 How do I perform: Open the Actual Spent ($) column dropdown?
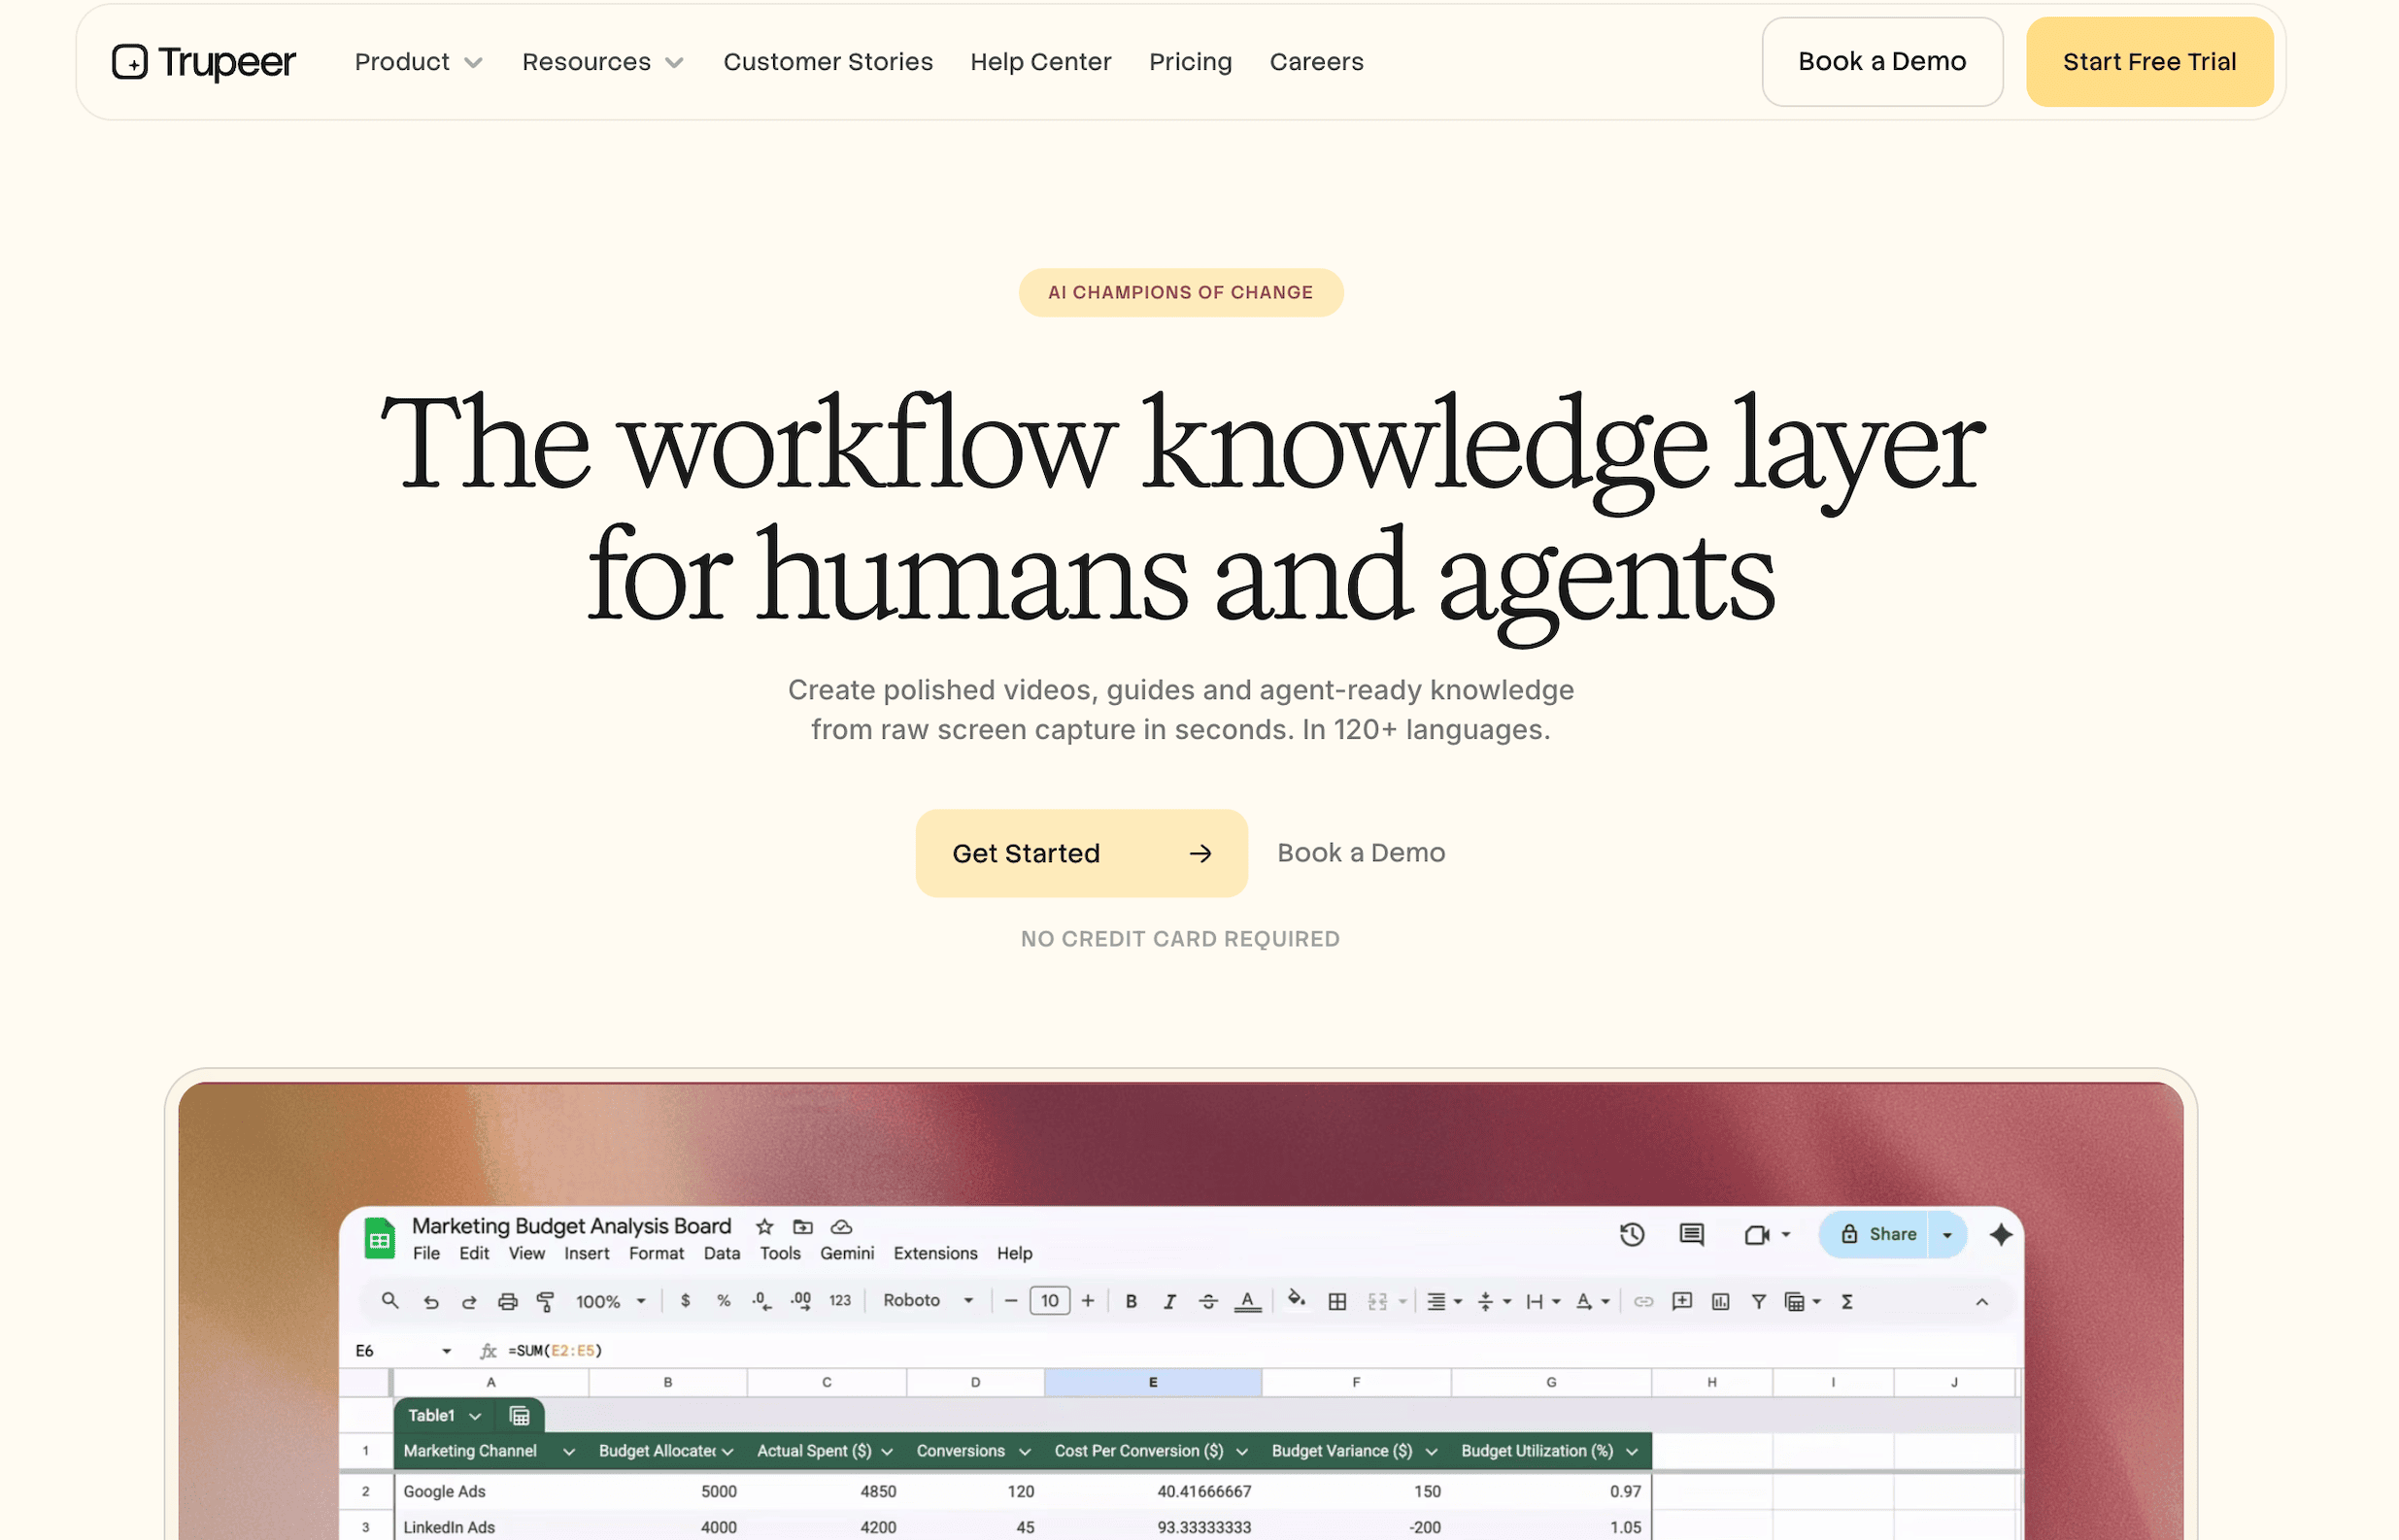click(887, 1452)
